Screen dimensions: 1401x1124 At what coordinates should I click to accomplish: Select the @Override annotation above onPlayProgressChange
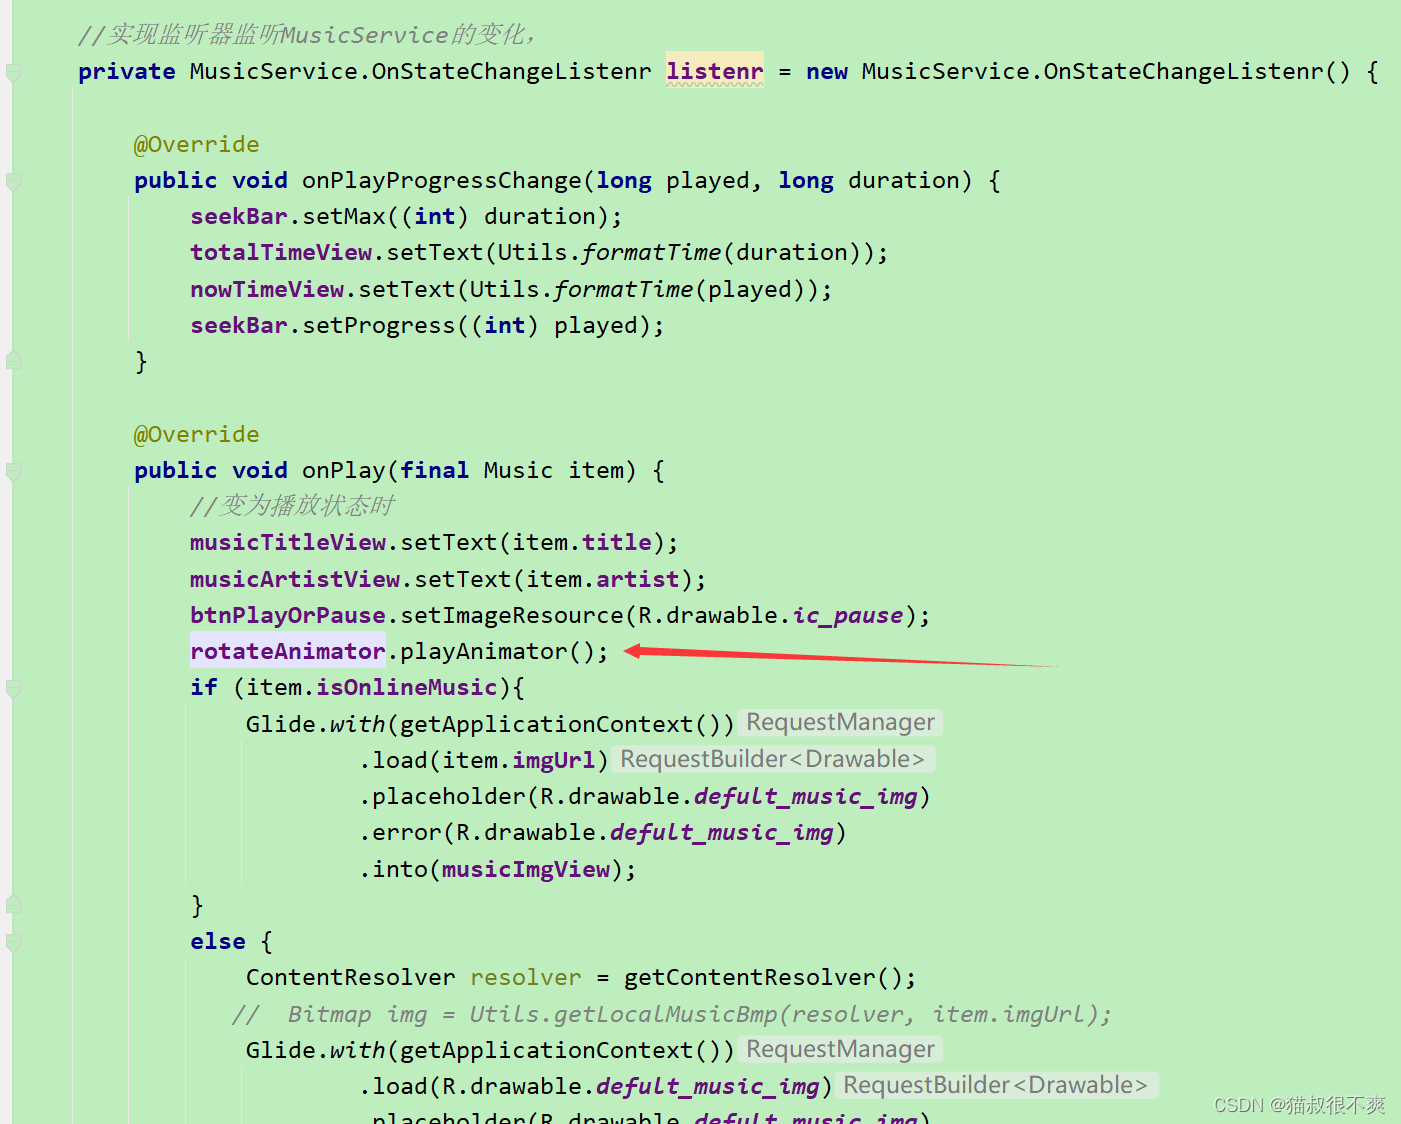point(197,144)
